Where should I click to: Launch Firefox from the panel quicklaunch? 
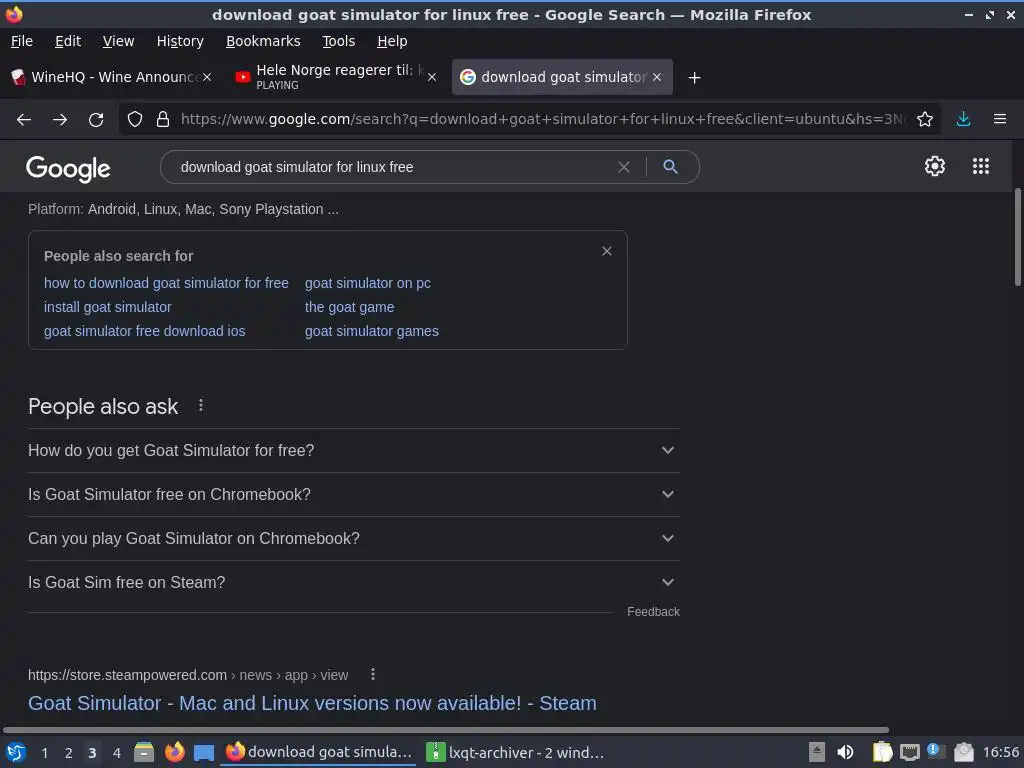click(174, 752)
